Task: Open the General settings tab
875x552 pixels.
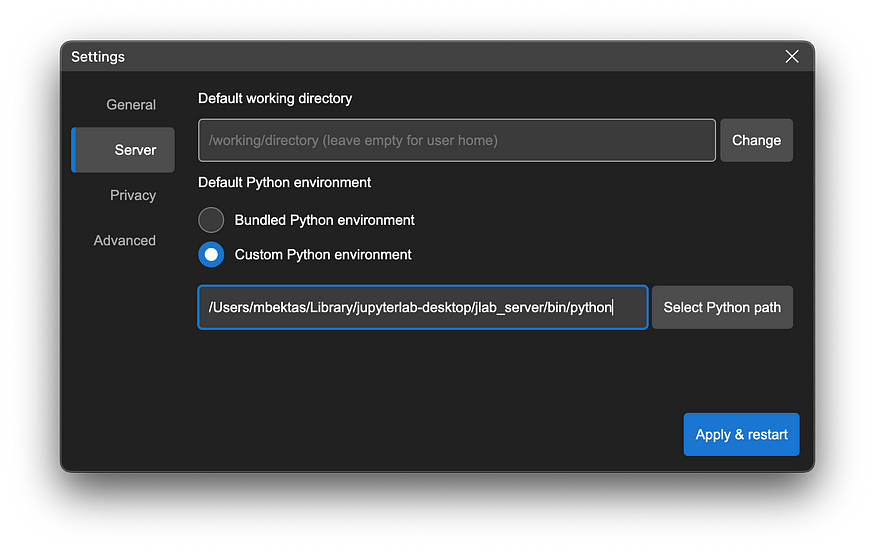Action: (x=131, y=105)
